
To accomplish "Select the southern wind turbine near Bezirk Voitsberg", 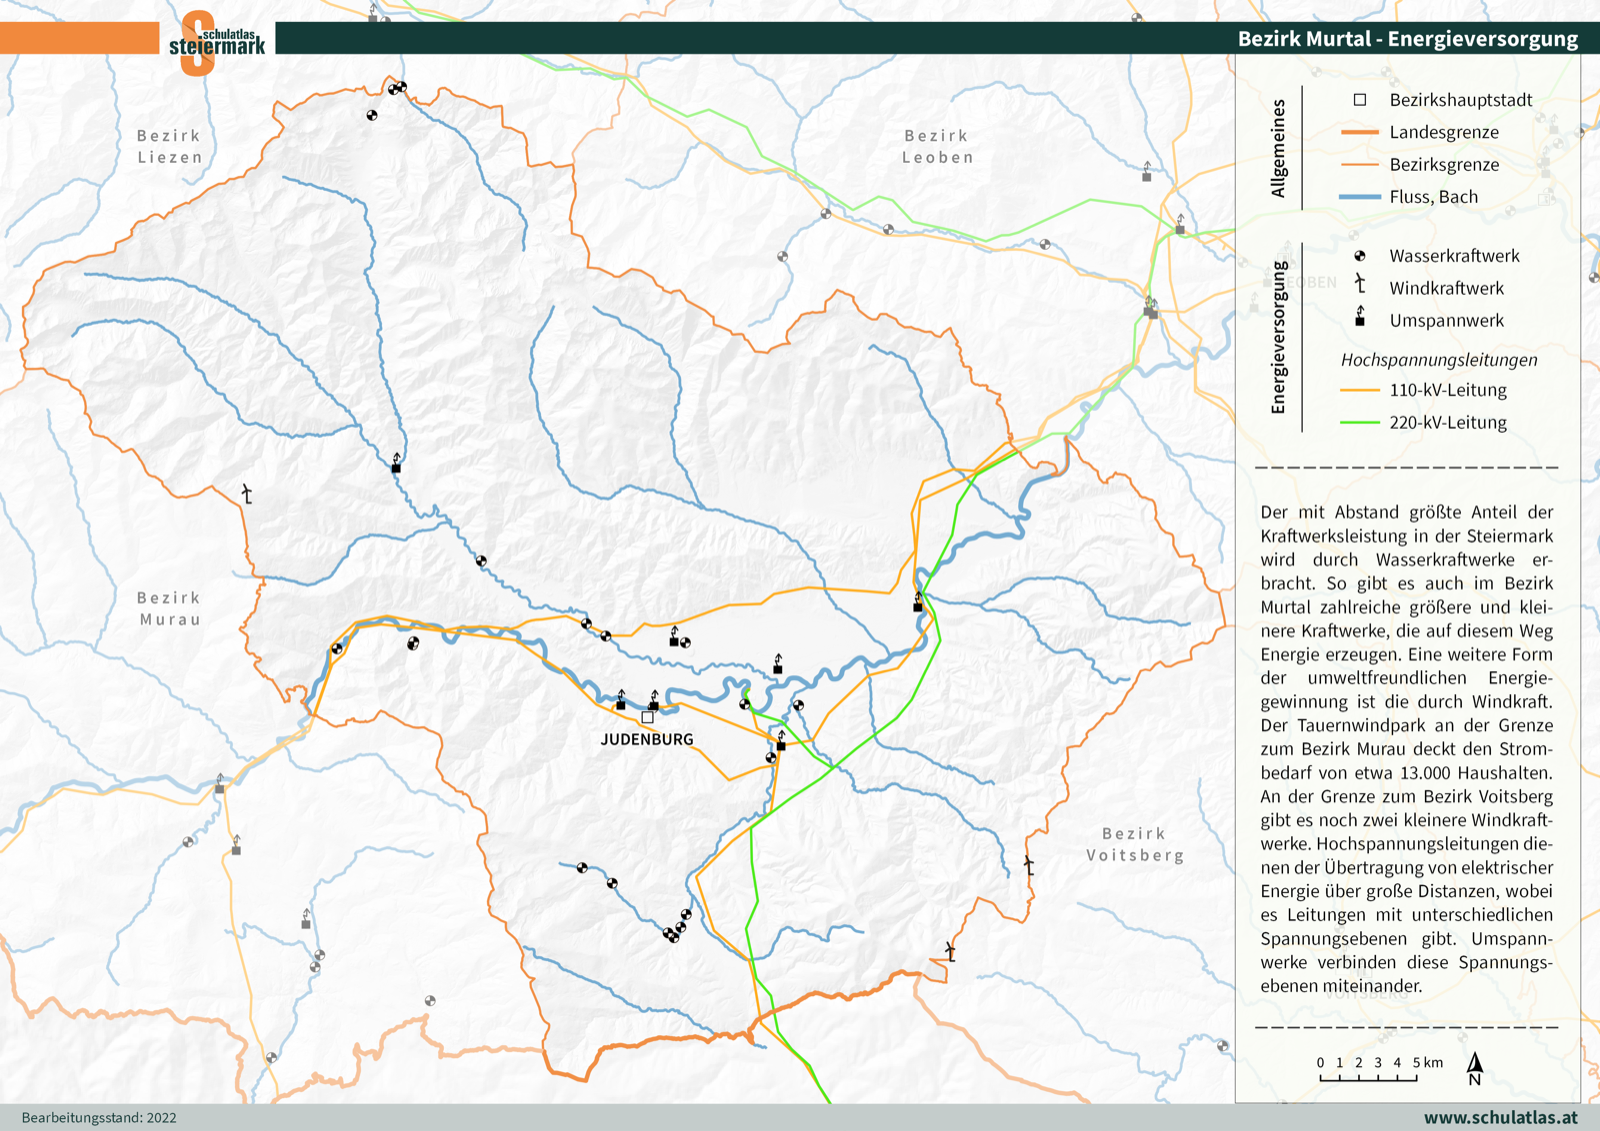I will click(950, 951).
